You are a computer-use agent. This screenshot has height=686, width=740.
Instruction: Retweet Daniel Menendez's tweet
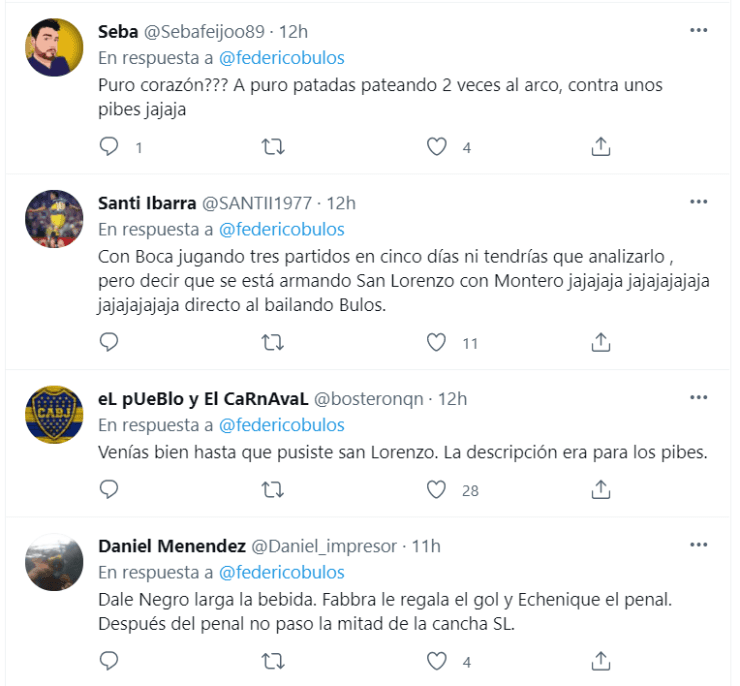coord(272,661)
